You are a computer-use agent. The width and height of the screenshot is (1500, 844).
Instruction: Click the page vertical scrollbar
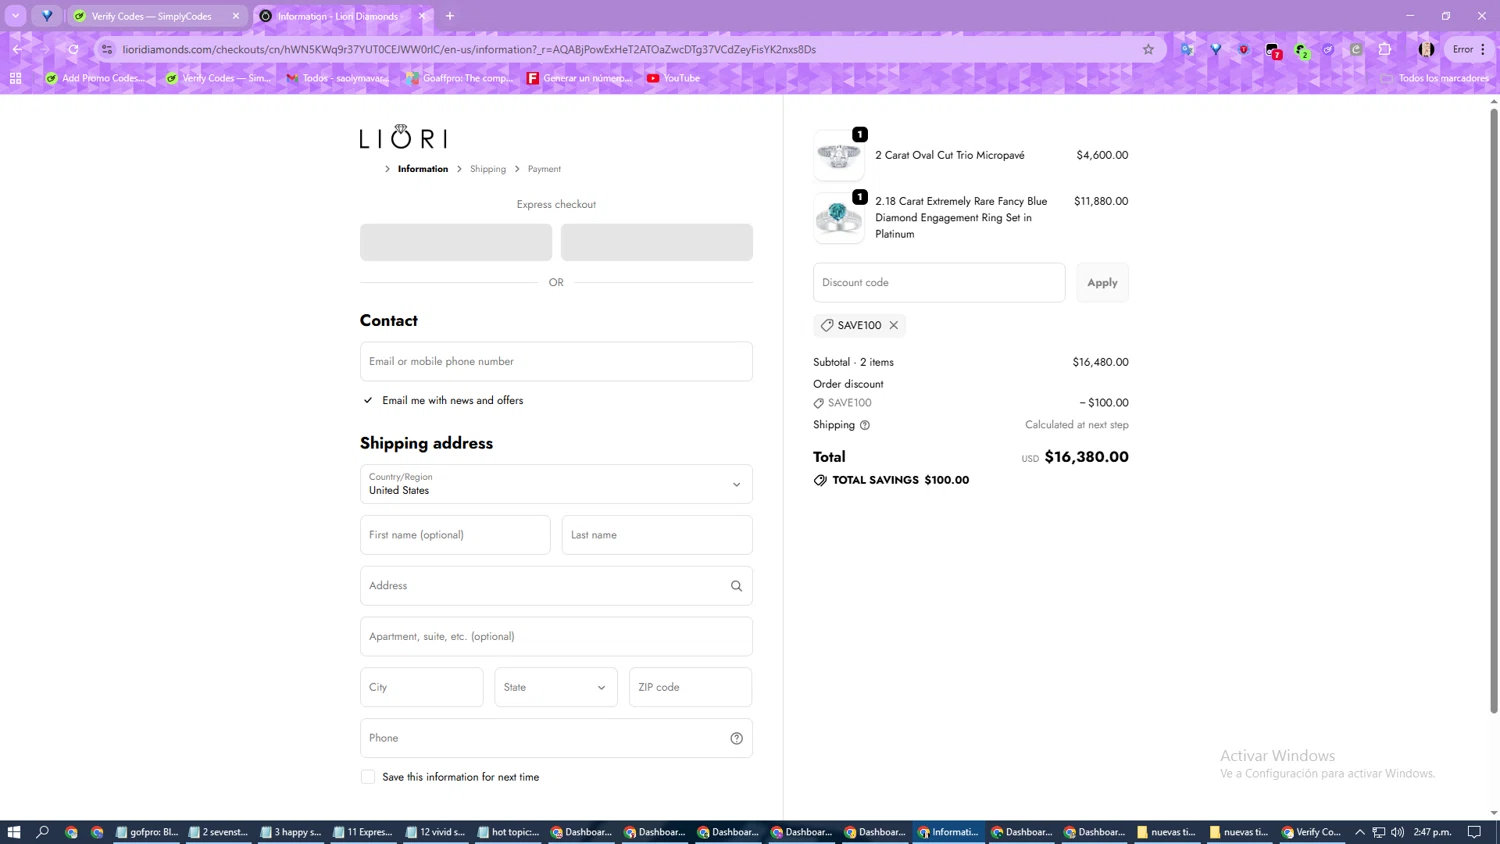pos(1494,410)
